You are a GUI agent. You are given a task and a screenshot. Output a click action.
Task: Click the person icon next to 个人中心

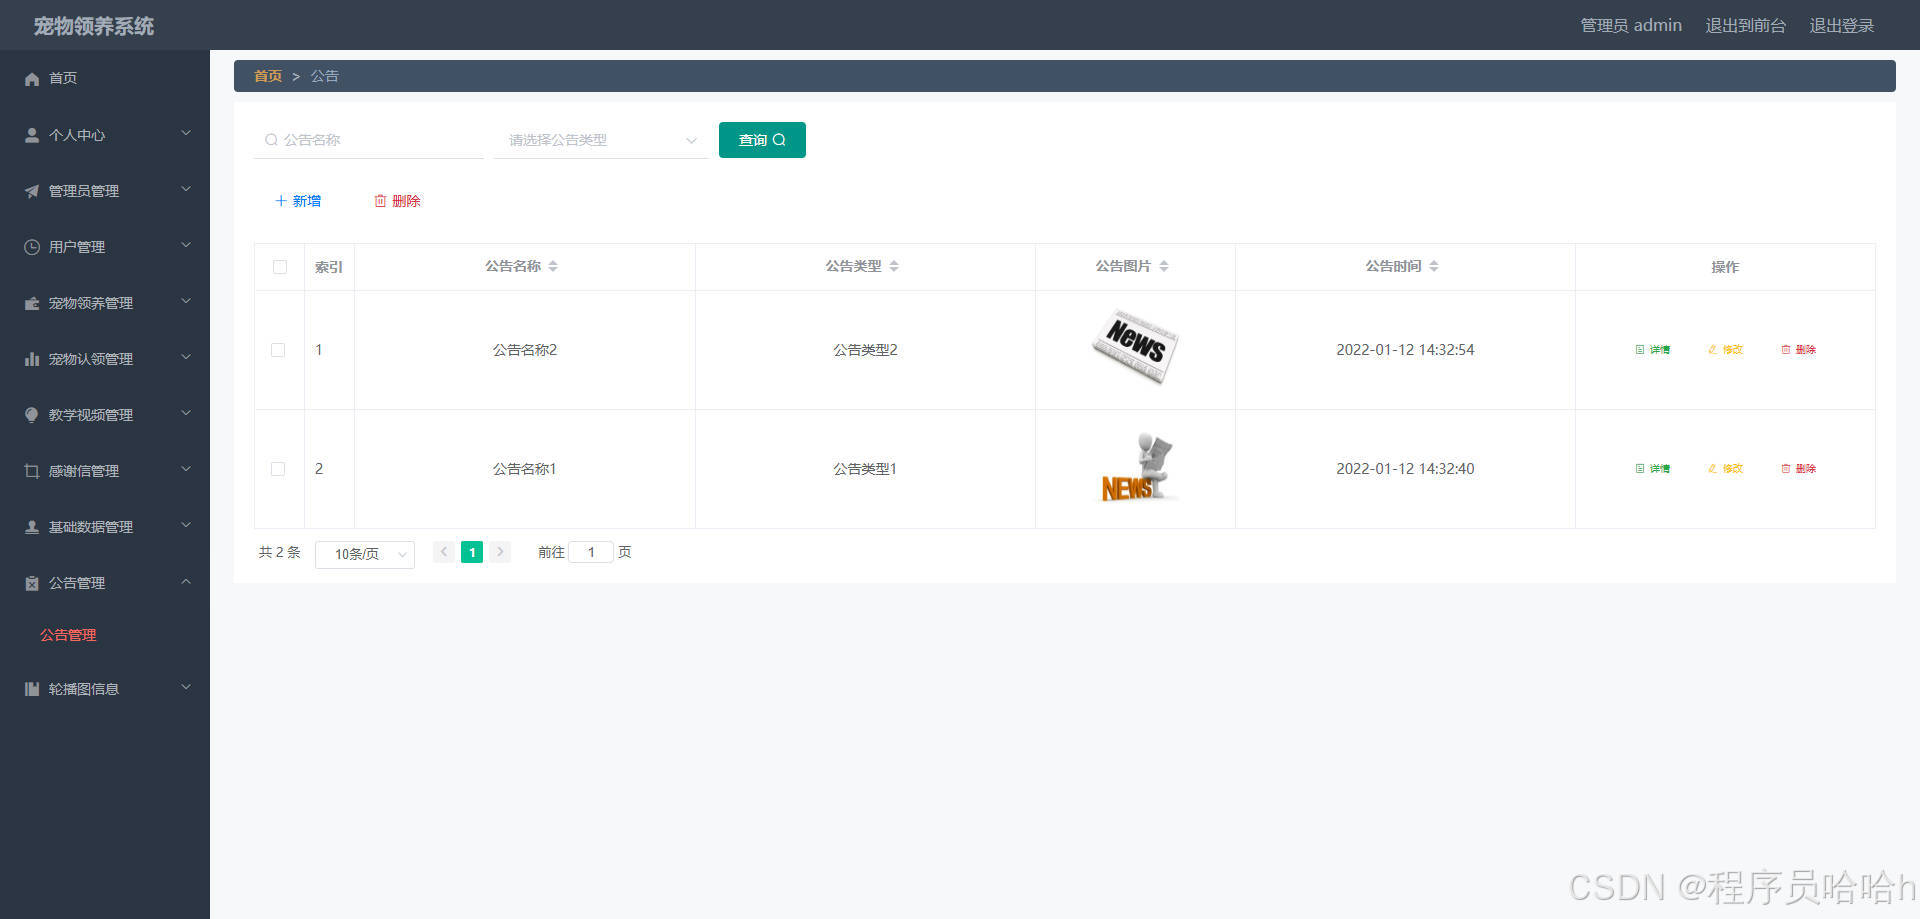pyautogui.click(x=32, y=135)
